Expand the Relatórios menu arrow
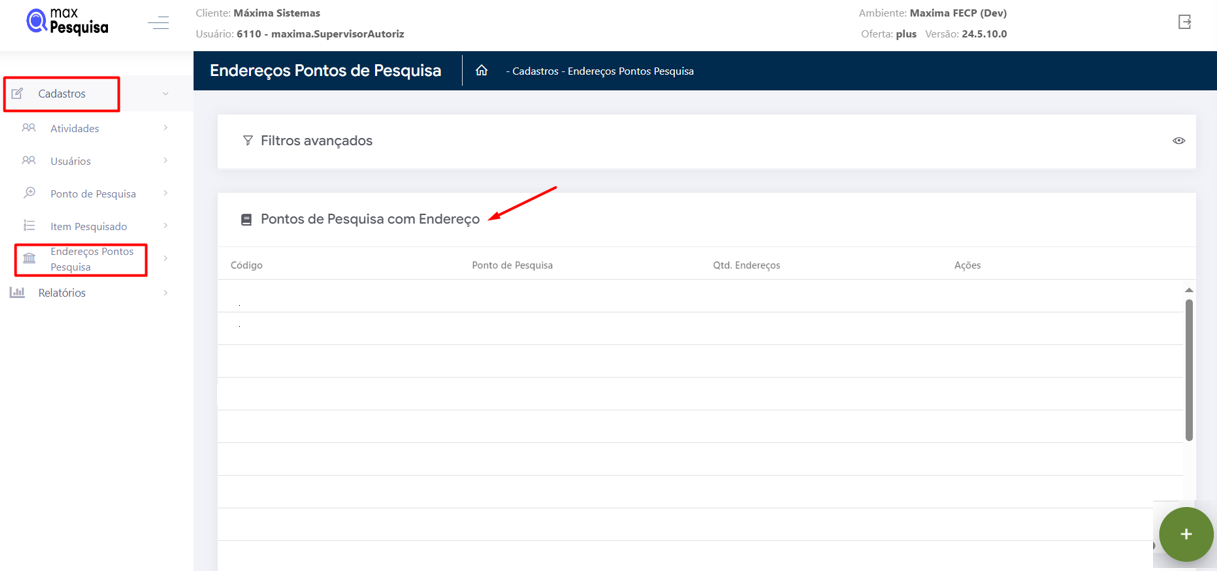The image size is (1218, 571). [x=165, y=293]
